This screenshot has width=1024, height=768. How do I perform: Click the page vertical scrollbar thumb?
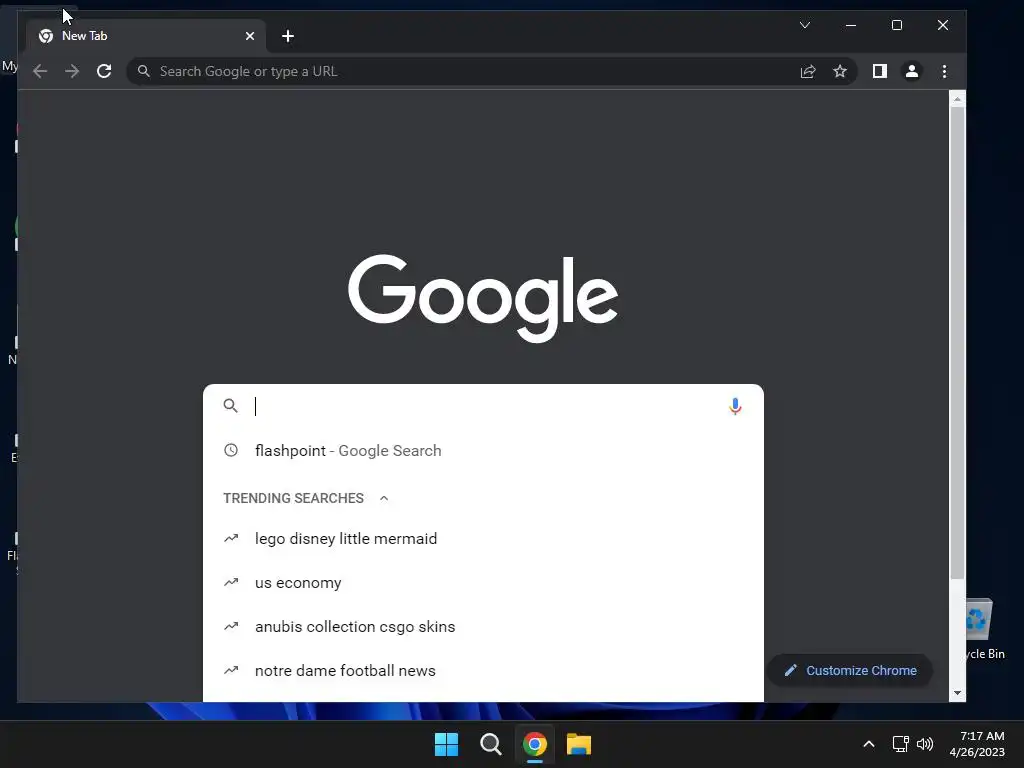click(x=957, y=343)
